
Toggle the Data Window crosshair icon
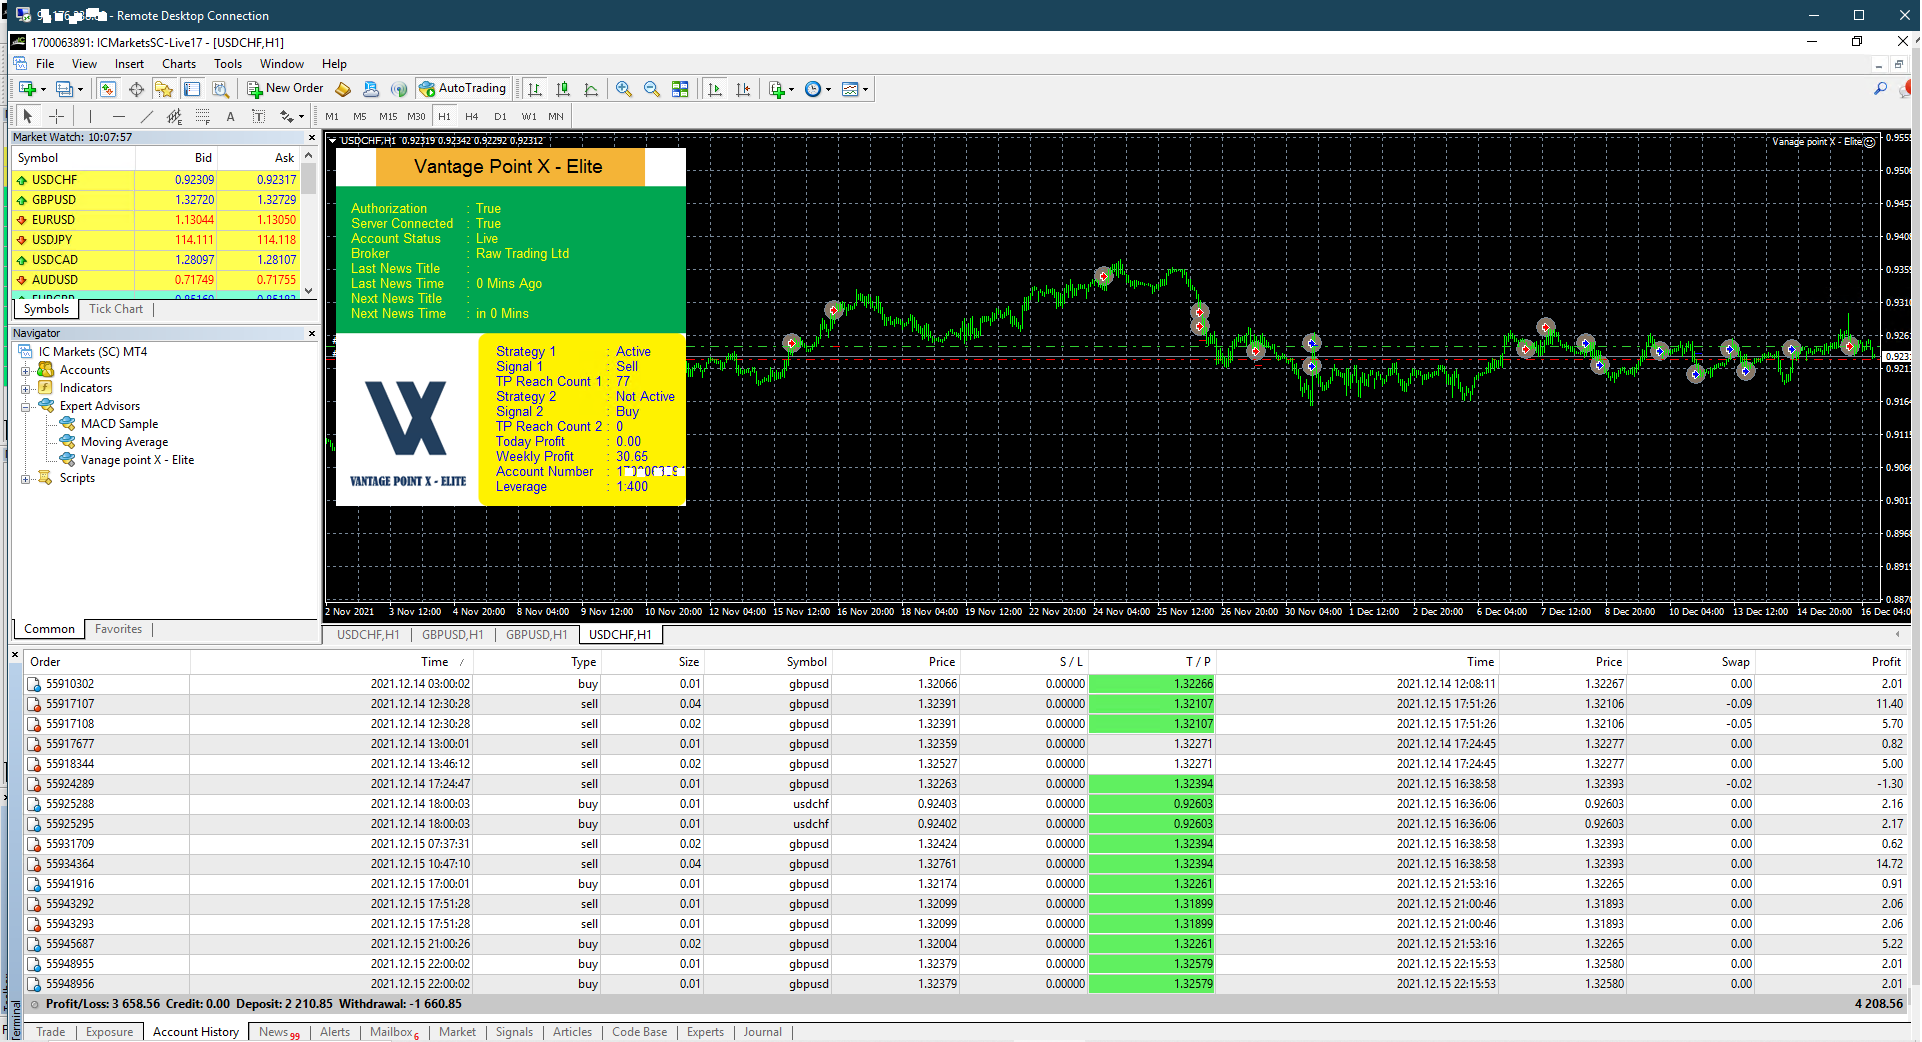click(136, 89)
